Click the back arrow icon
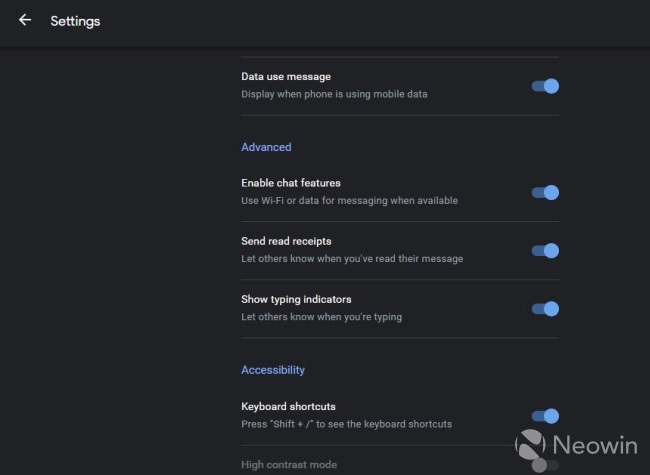The width and height of the screenshot is (650, 475). point(25,20)
